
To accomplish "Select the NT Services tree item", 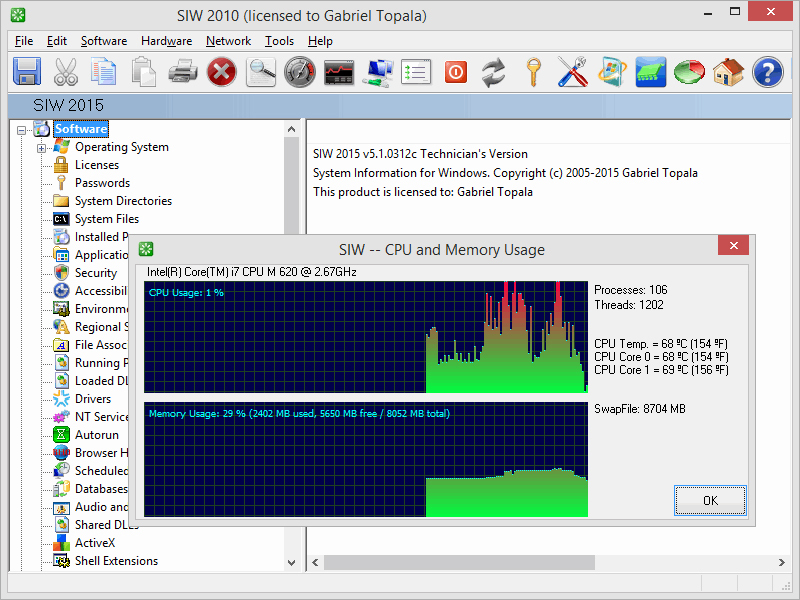I will pos(101,417).
